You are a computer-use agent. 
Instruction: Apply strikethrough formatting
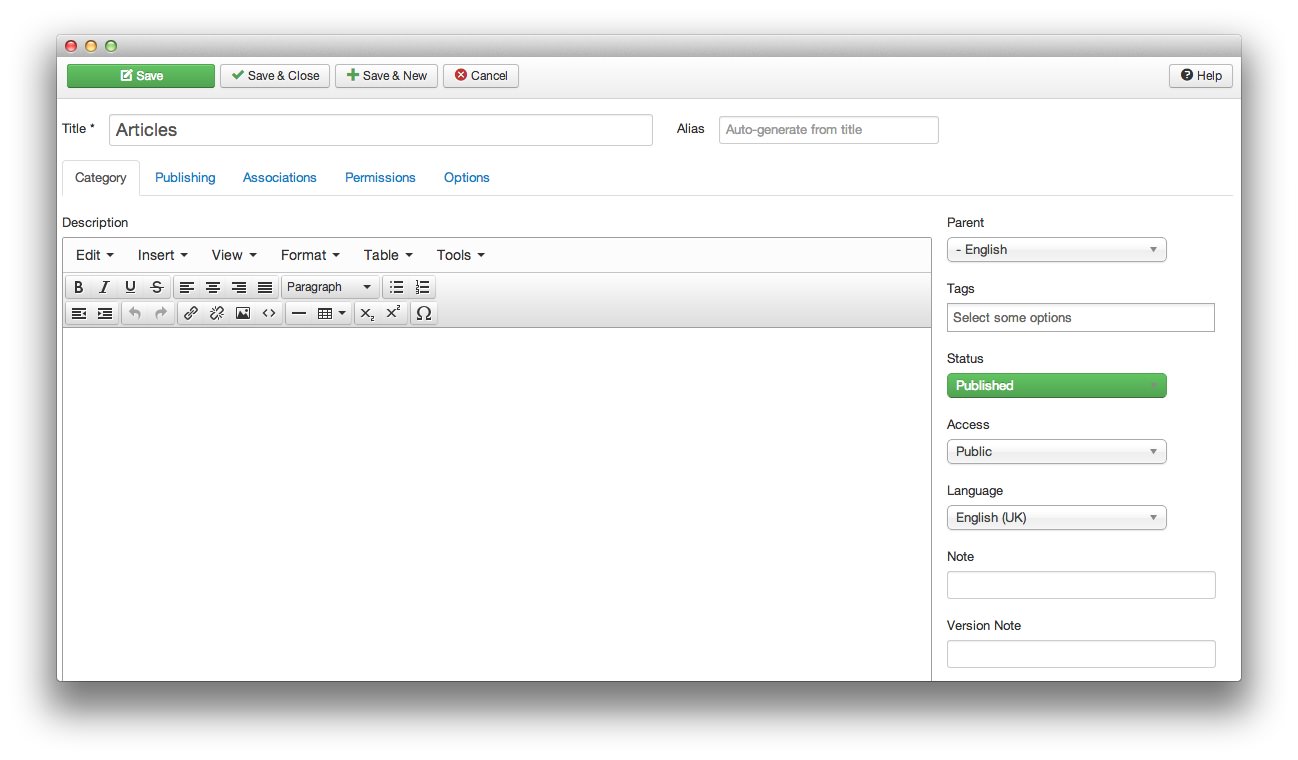tap(157, 287)
